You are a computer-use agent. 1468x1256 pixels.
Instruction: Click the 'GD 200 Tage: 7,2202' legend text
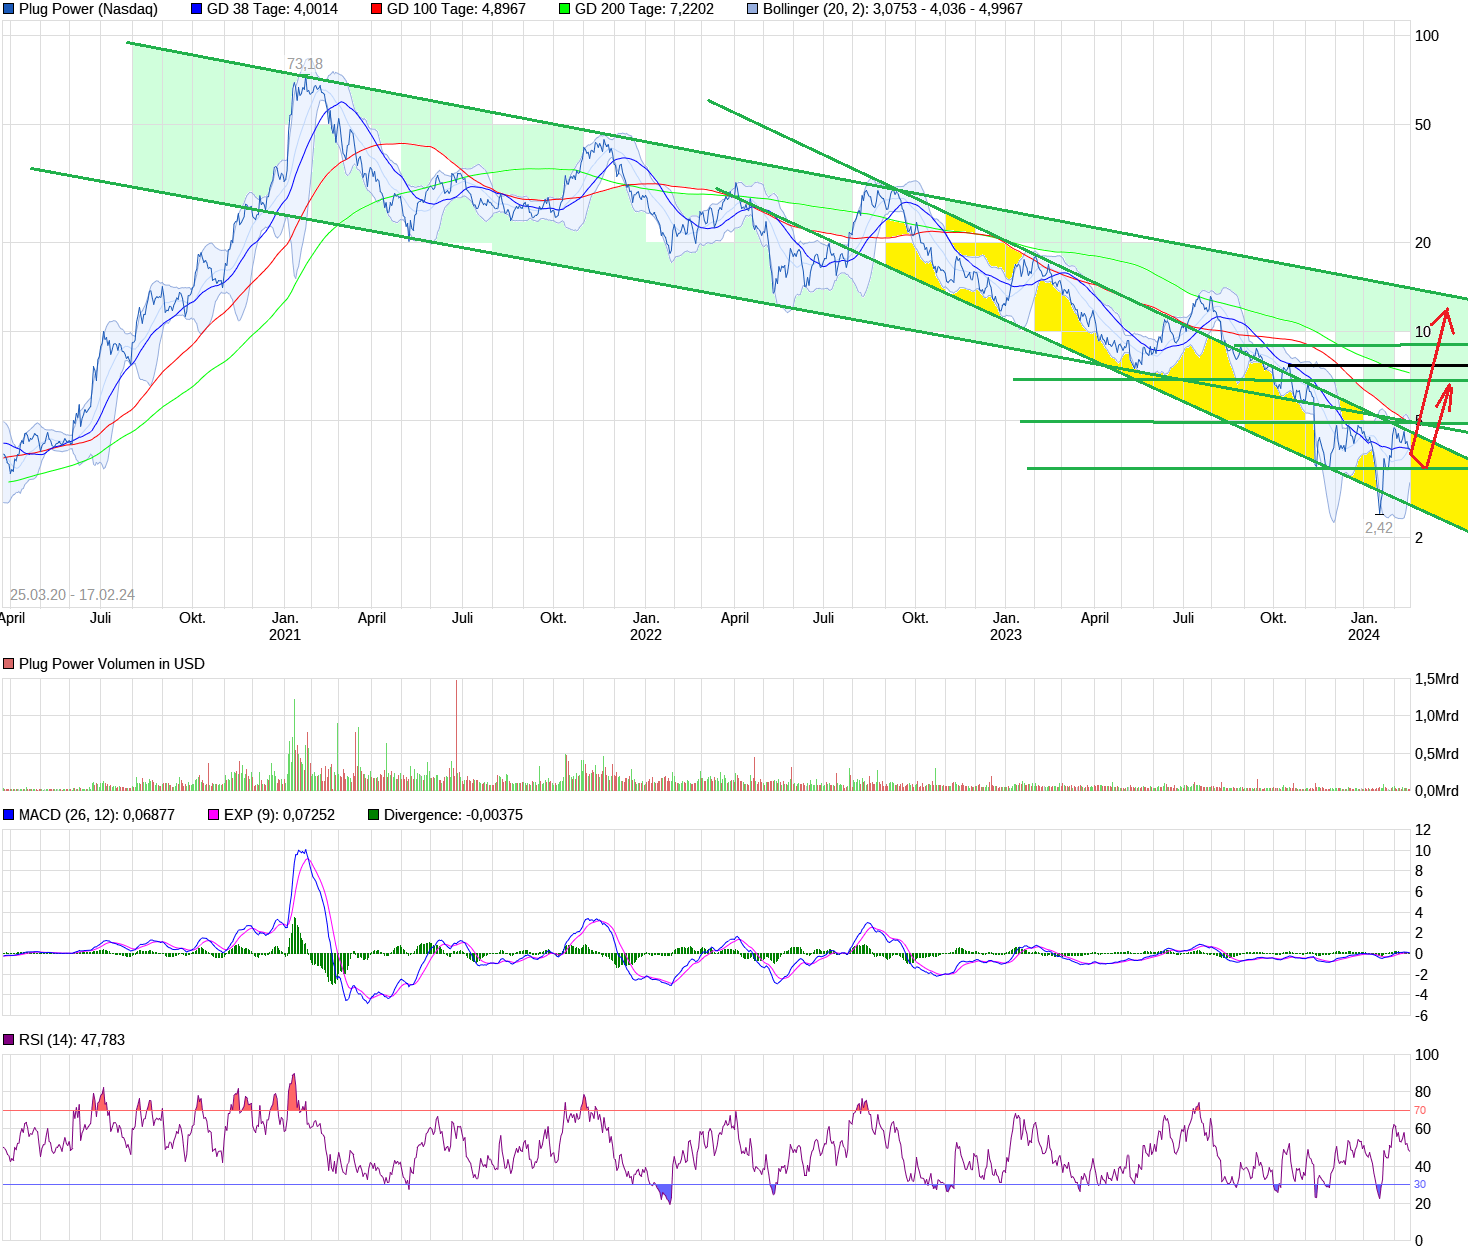pos(644,9)
